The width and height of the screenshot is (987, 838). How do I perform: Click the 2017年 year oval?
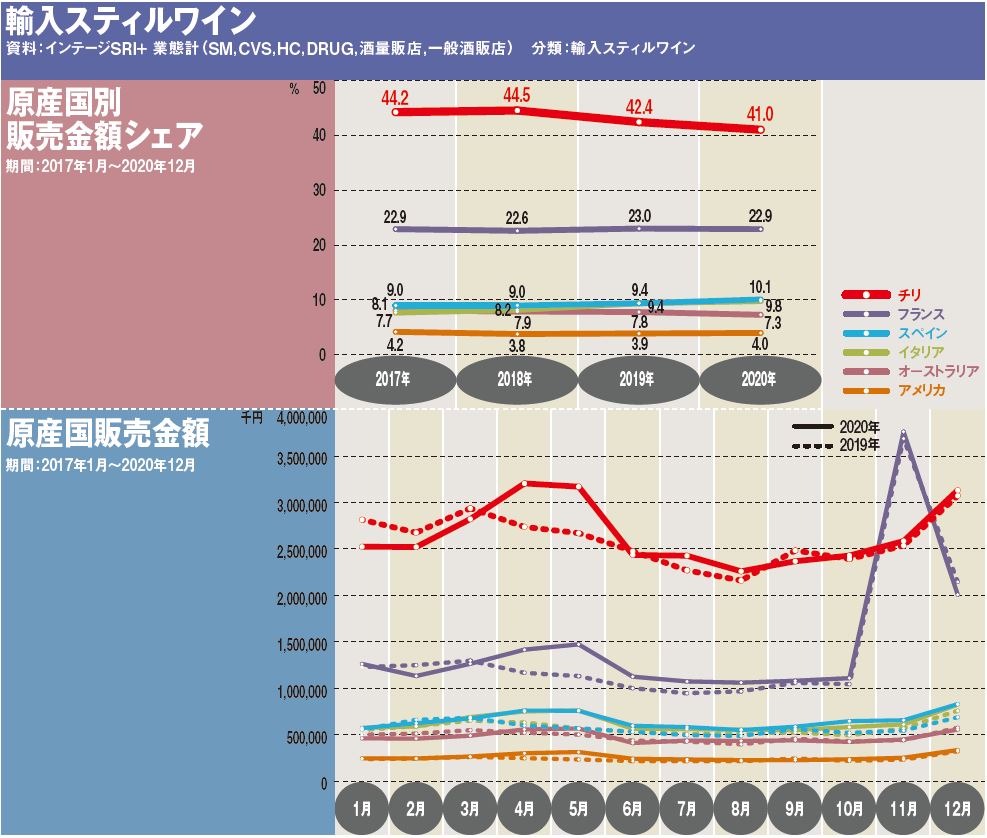[396, 381]
